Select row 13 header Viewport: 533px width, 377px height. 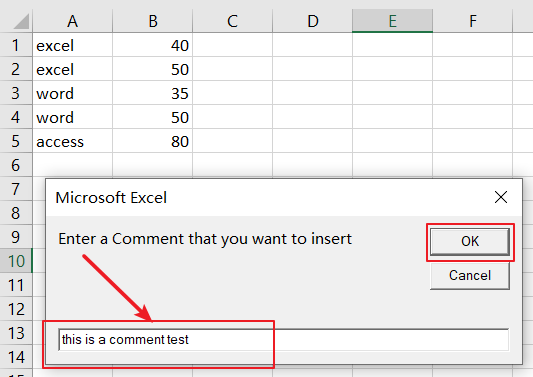(16, 333)
